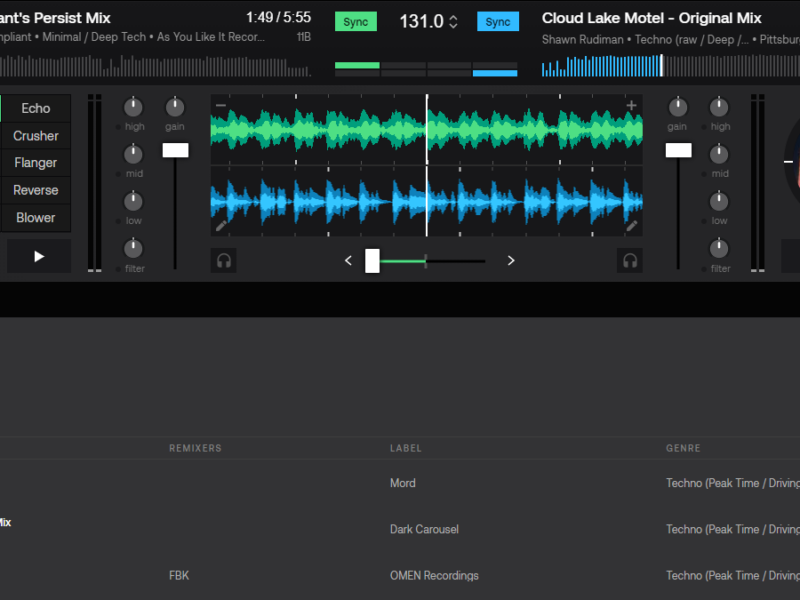Sort the table by the Label column header

coord(406,449)
